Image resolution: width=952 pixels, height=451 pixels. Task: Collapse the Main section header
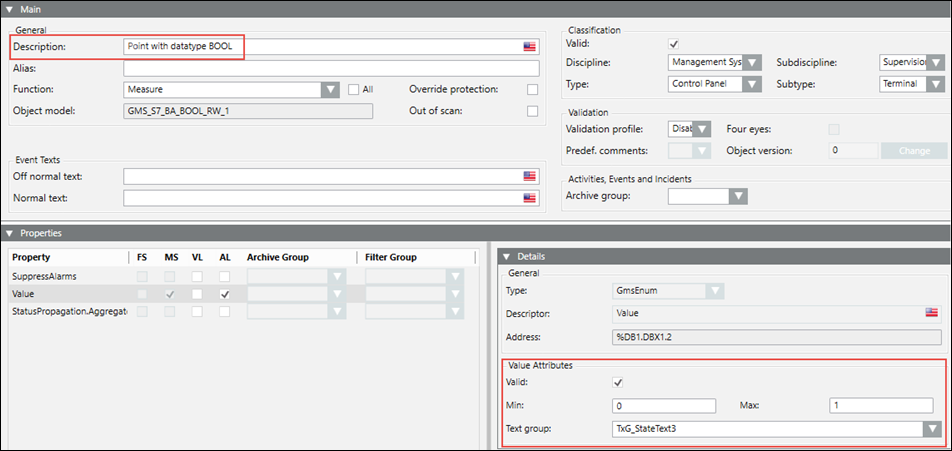click(x=9, y=9)
